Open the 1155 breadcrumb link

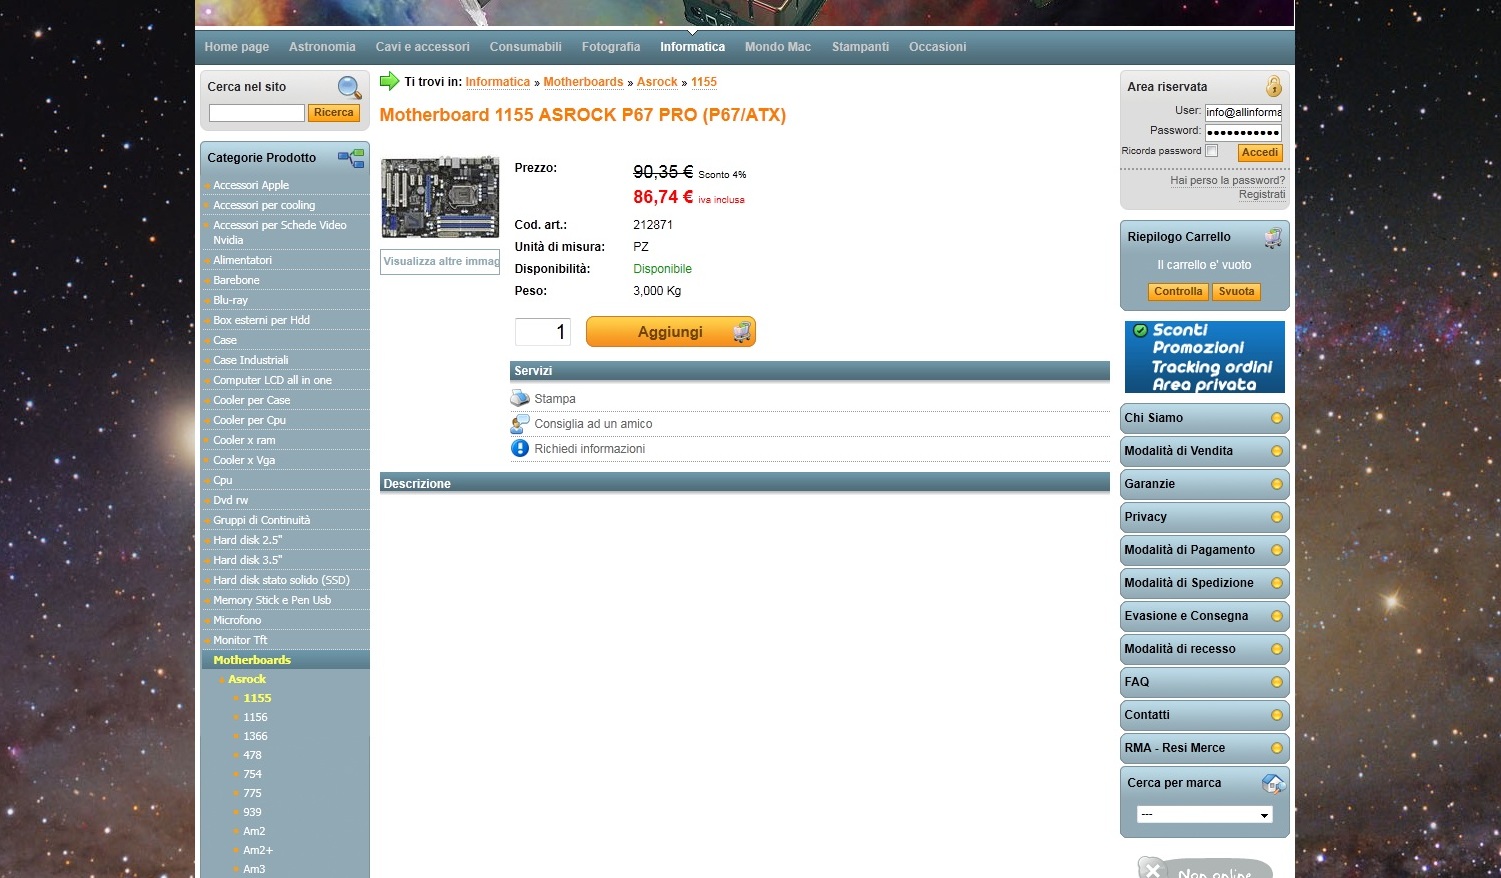tap(704, 82)
